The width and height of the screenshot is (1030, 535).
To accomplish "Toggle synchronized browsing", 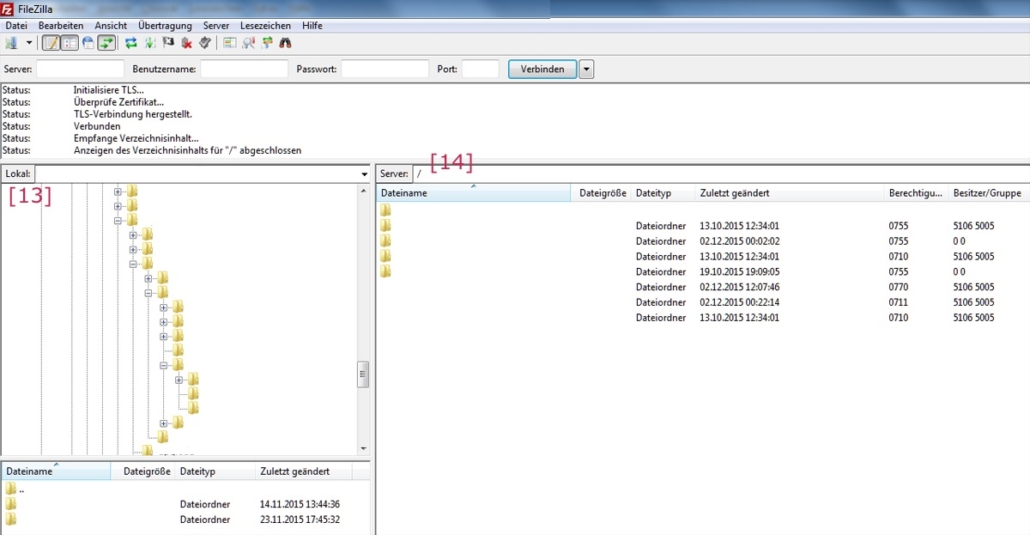I will [267, 43].
